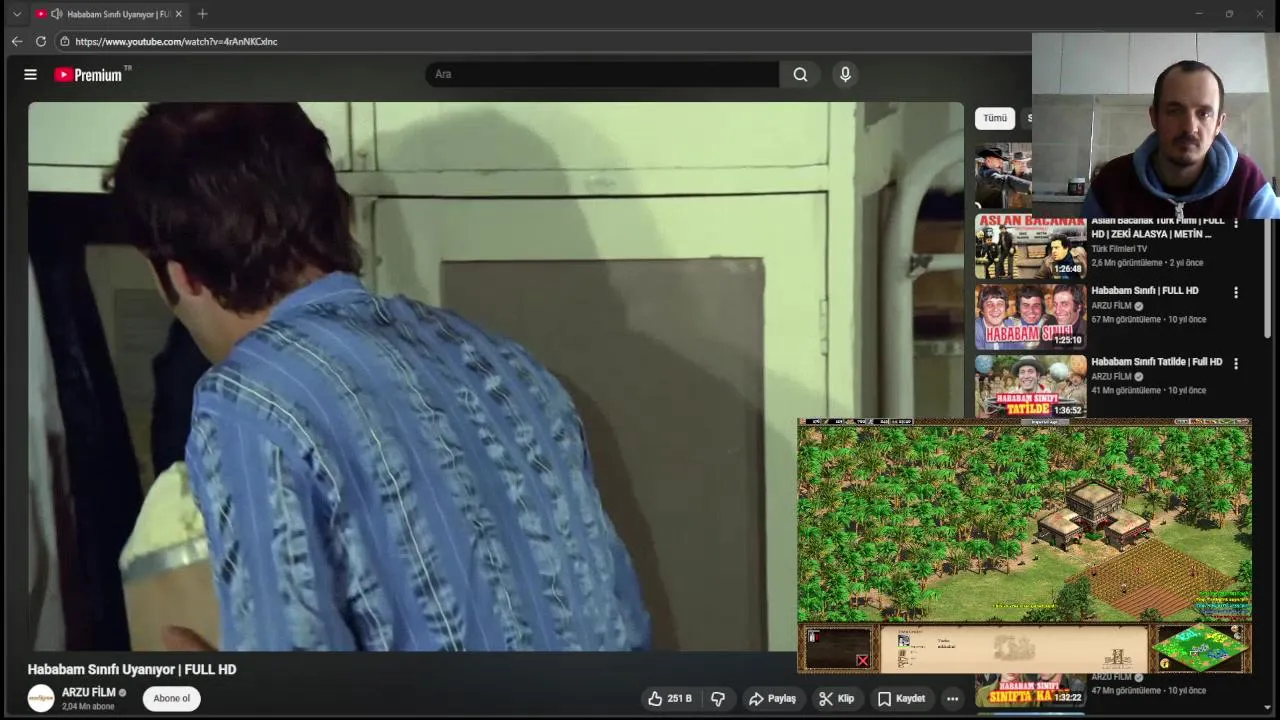Open Hababam Sınıfı | FULL HD title
The height and width of the screenshot is (720, 1280).
pos(1145,291)
